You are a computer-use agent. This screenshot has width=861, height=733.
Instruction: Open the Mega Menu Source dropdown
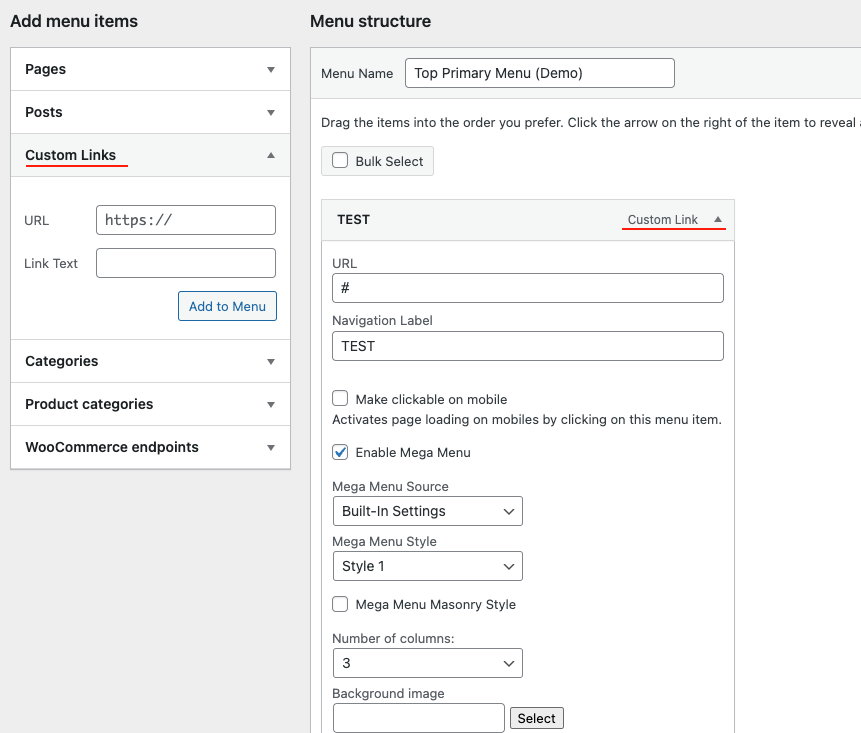(x=427, y=511)
